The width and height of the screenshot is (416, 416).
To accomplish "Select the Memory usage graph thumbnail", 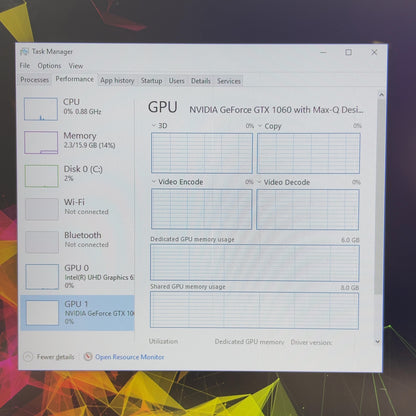I will click(x=41, y=142).
